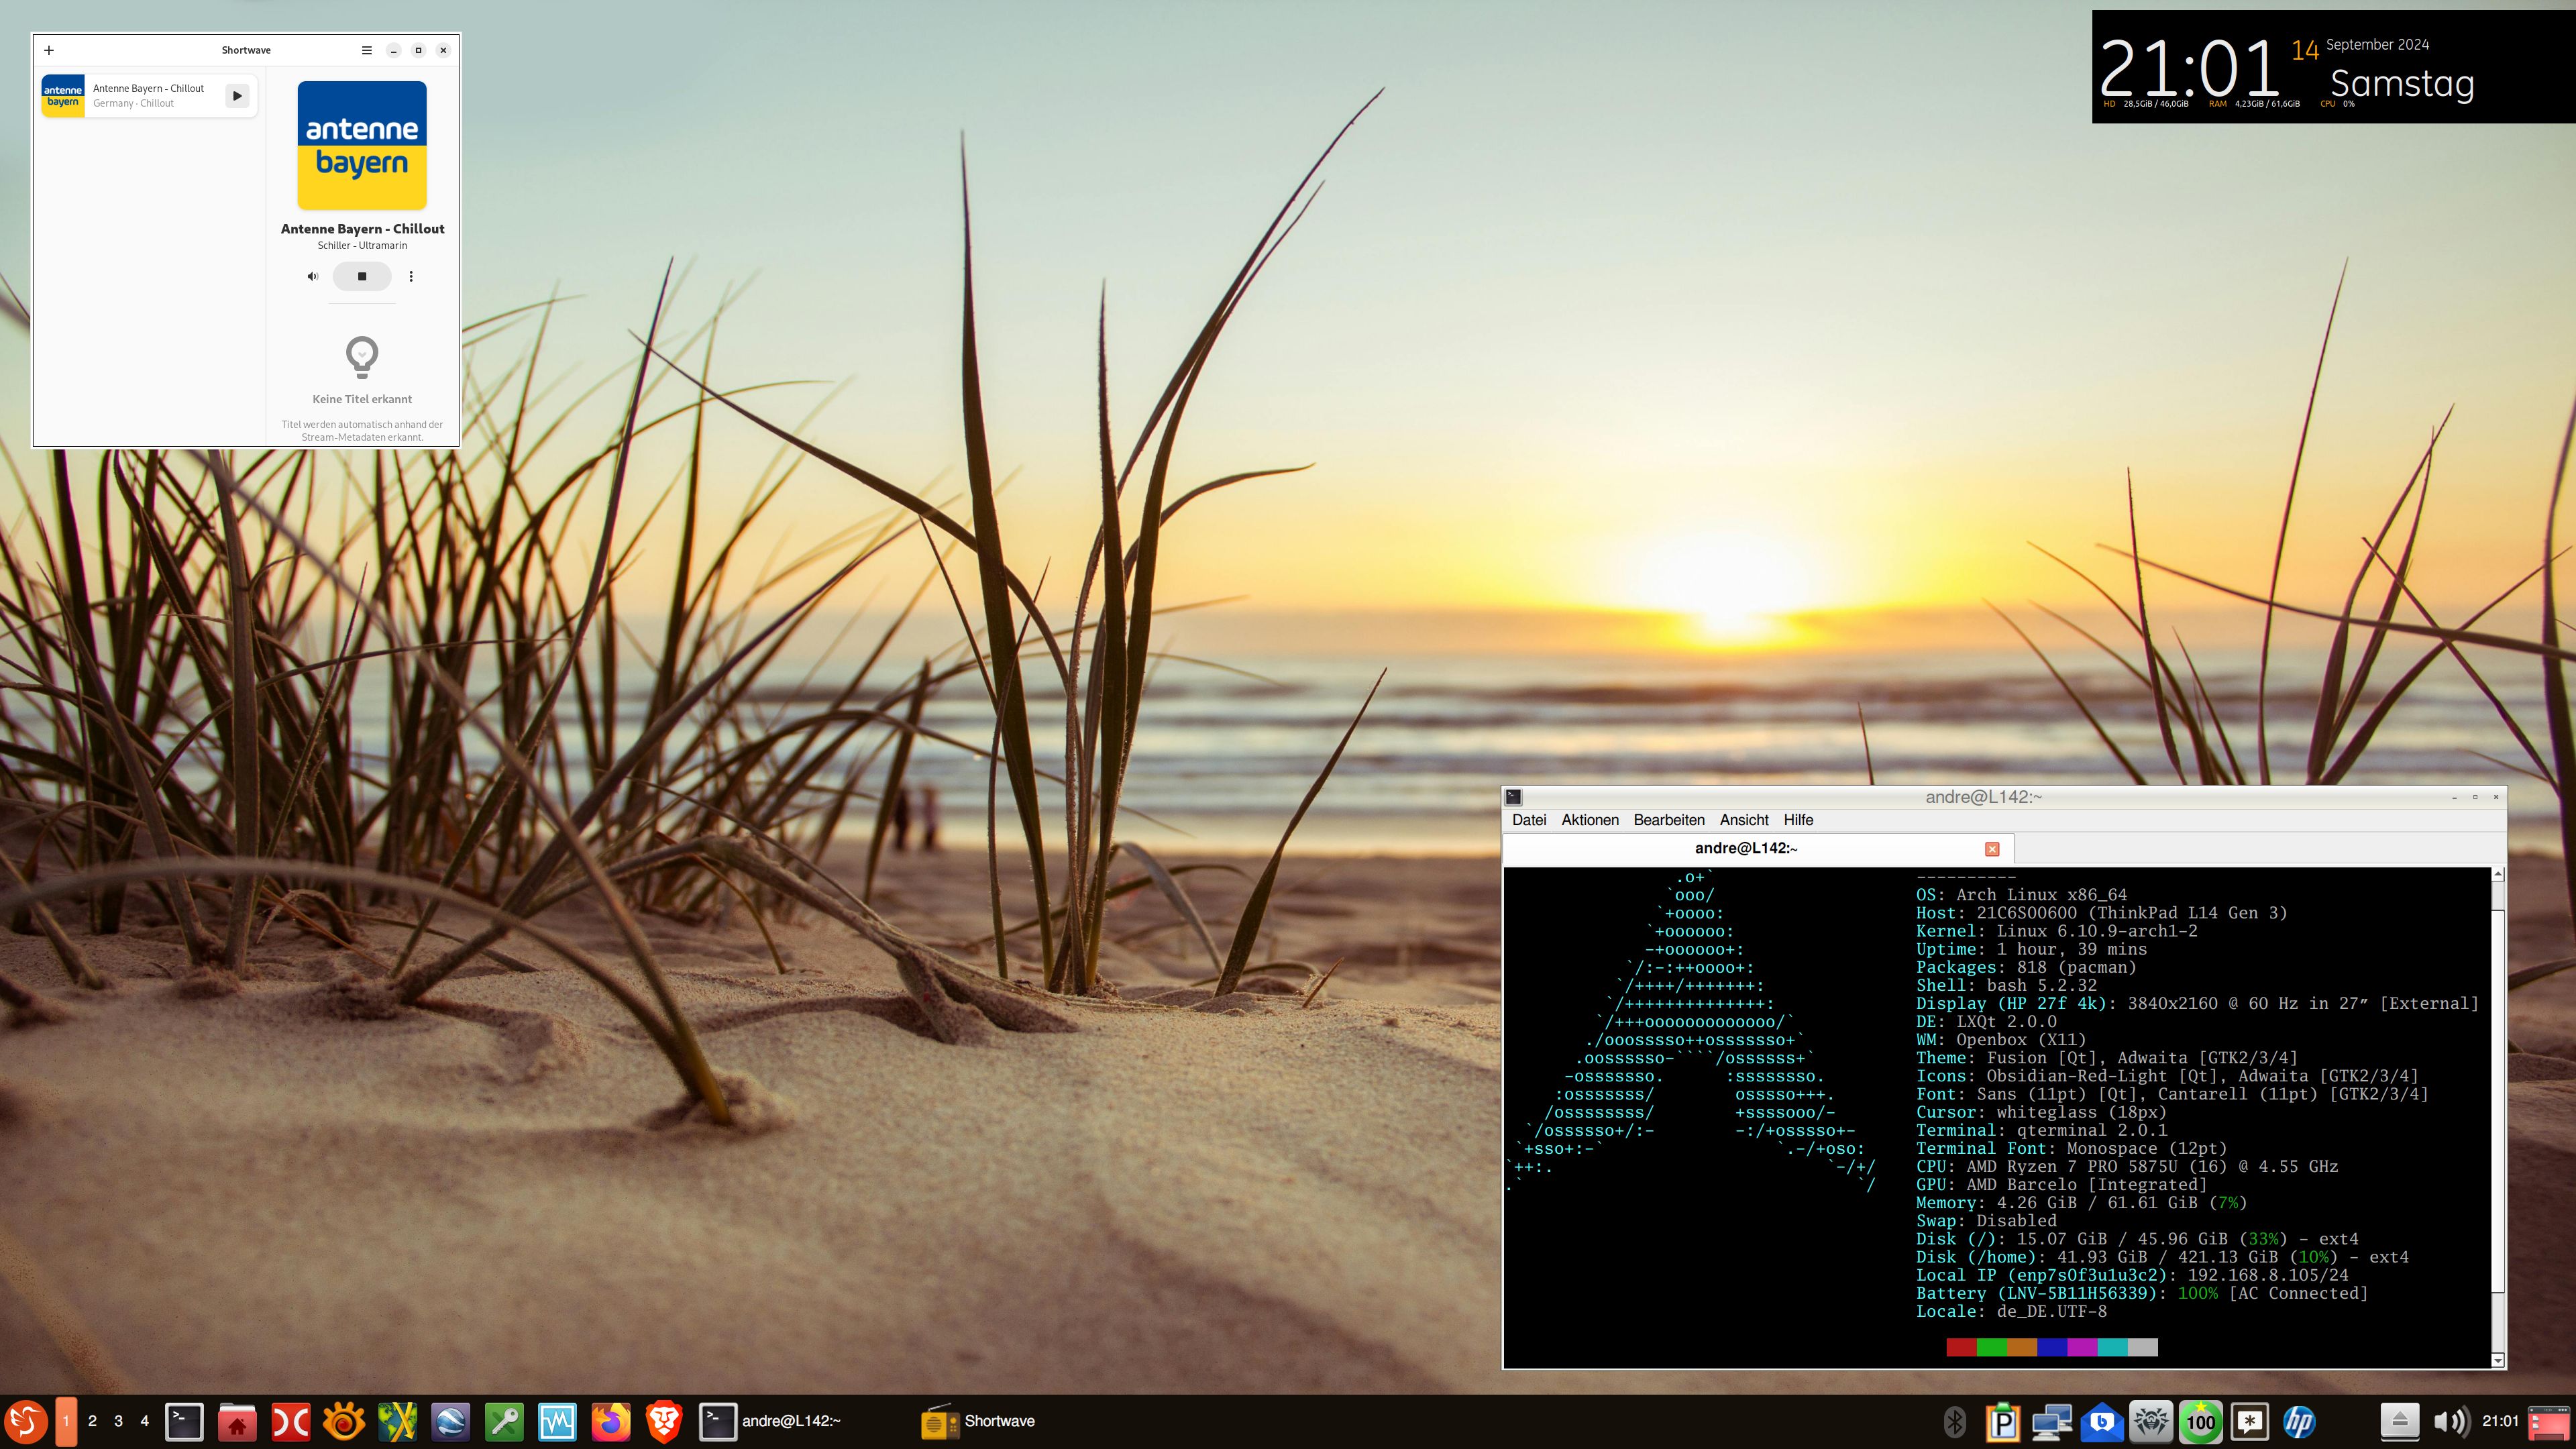The width and height of the screenshot is (2576, 1449).
Task: Switch to virtual desktop 3
Action: pyautogui.click(x=118, y=1421)
